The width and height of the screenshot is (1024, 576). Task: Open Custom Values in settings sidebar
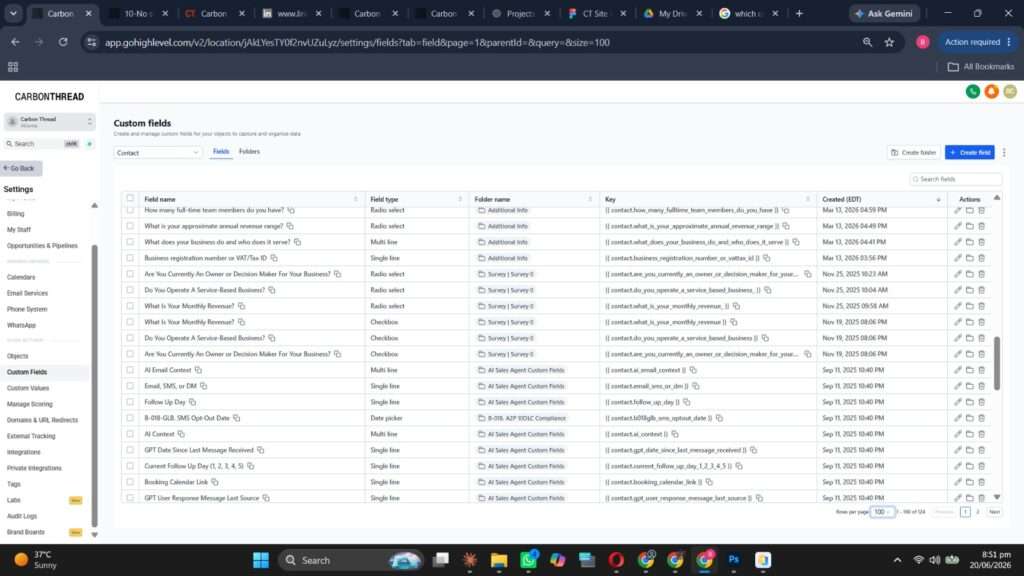[x=28, y=388]
